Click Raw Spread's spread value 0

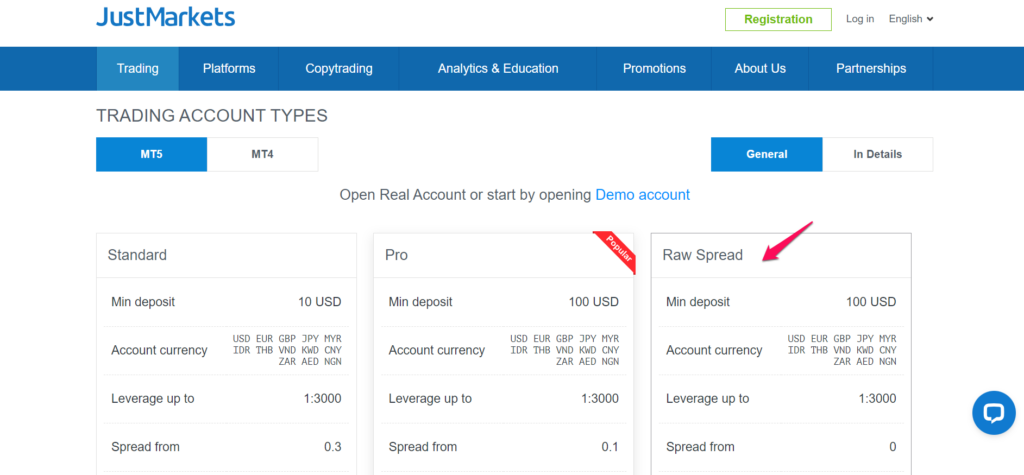tap(893, 447)
